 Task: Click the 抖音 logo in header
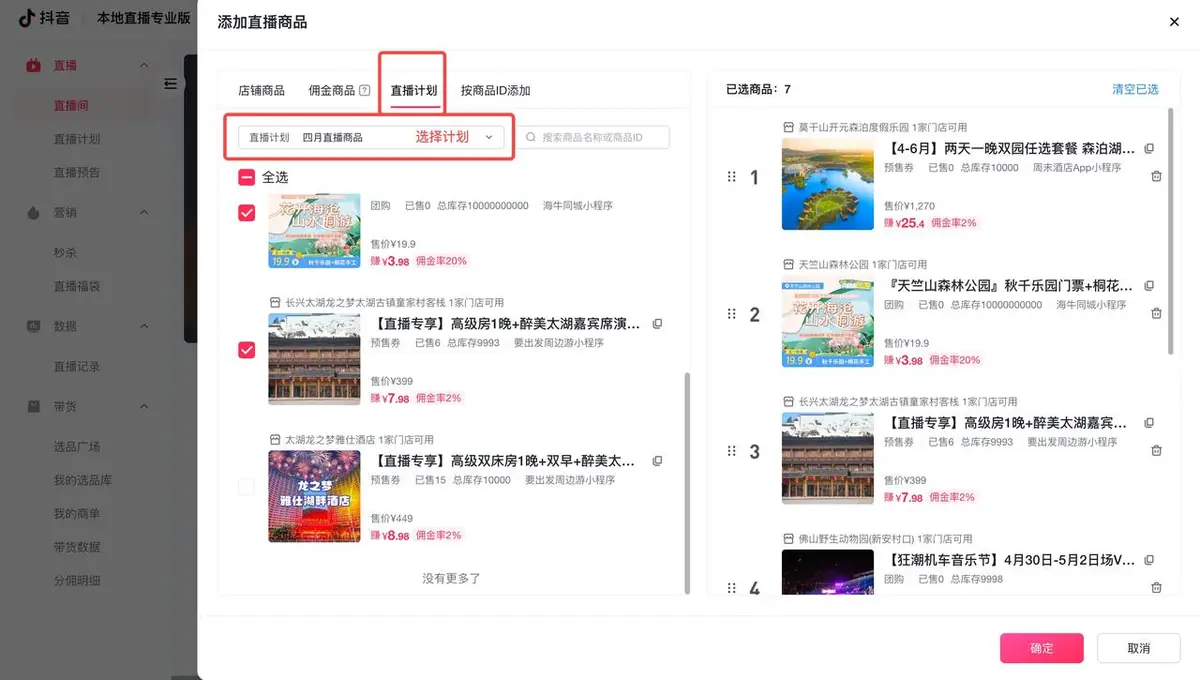[45, 18]
